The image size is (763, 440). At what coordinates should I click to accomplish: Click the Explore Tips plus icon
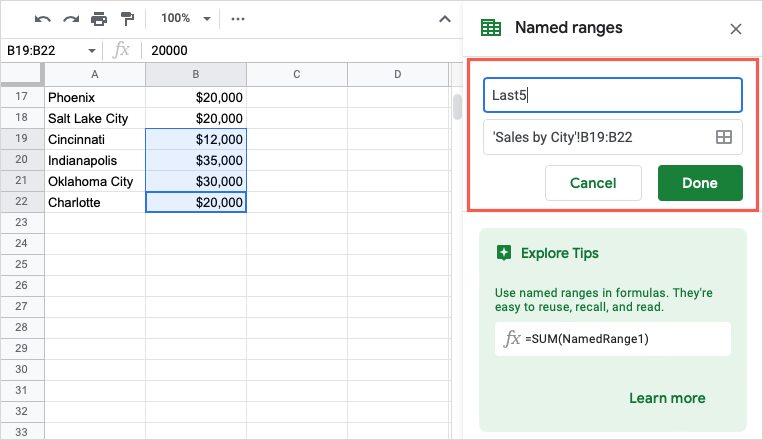point(504,253)
